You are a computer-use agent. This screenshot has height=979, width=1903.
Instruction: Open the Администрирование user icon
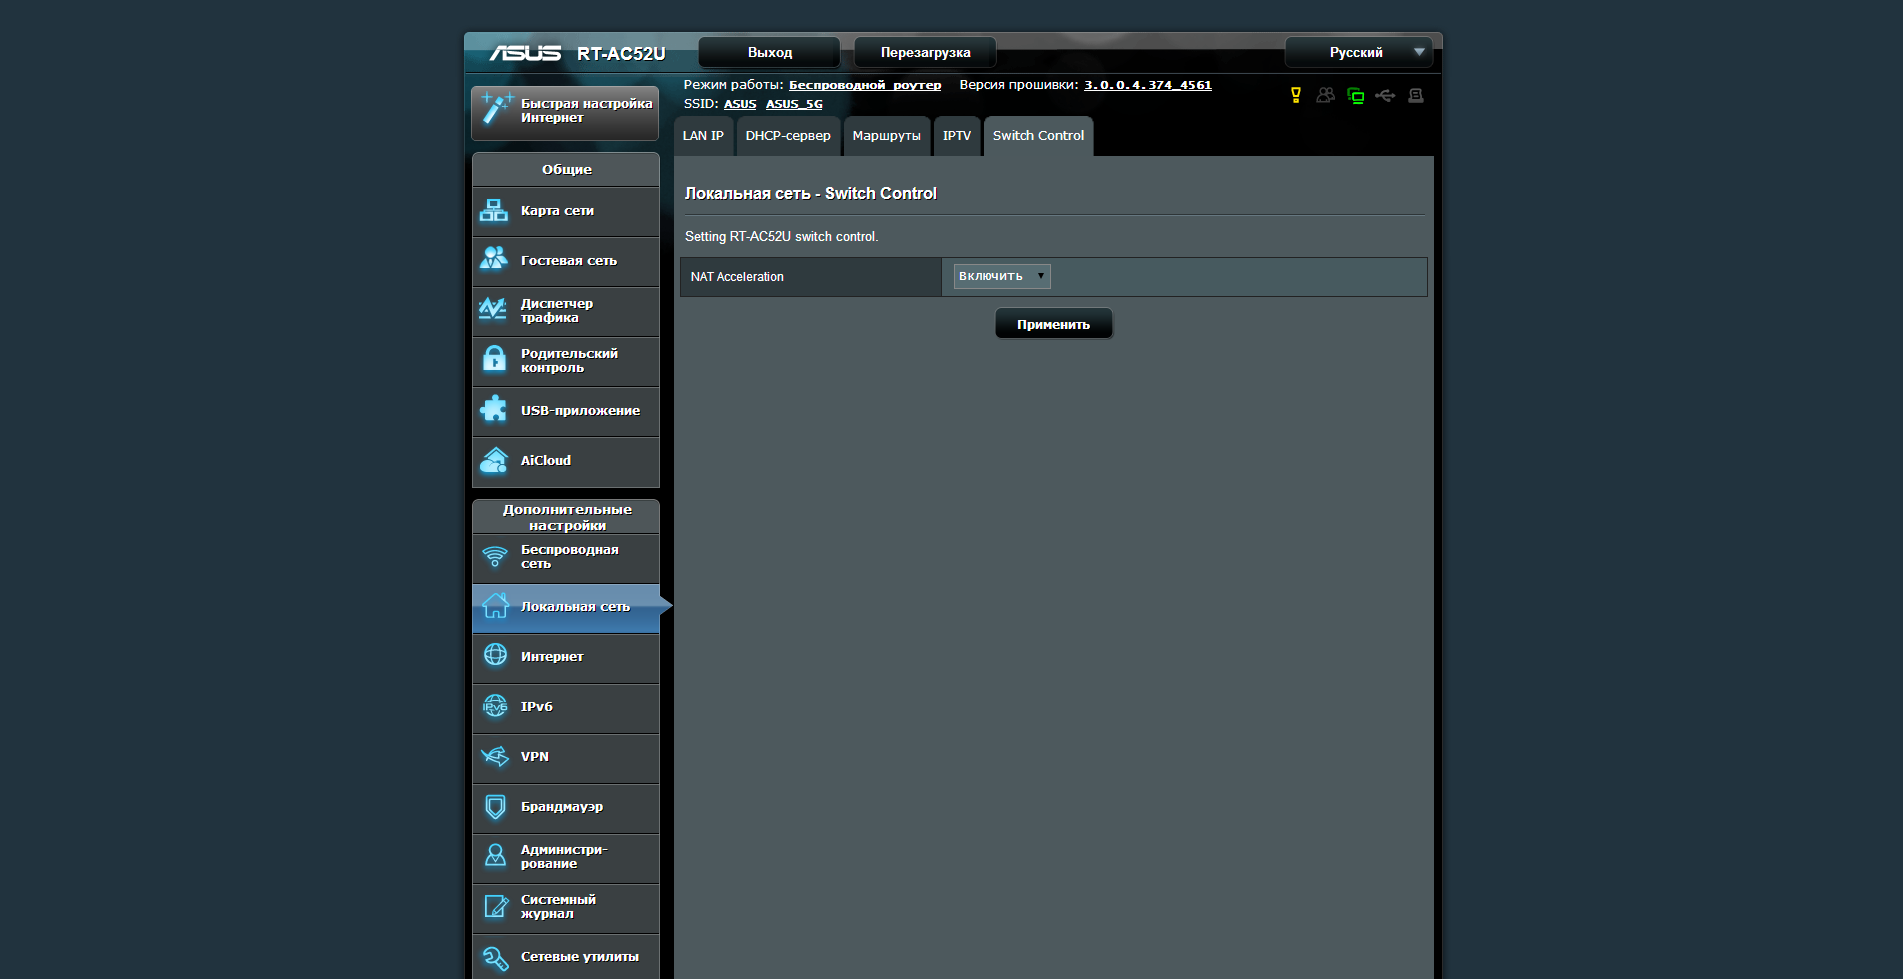(495, 856)
